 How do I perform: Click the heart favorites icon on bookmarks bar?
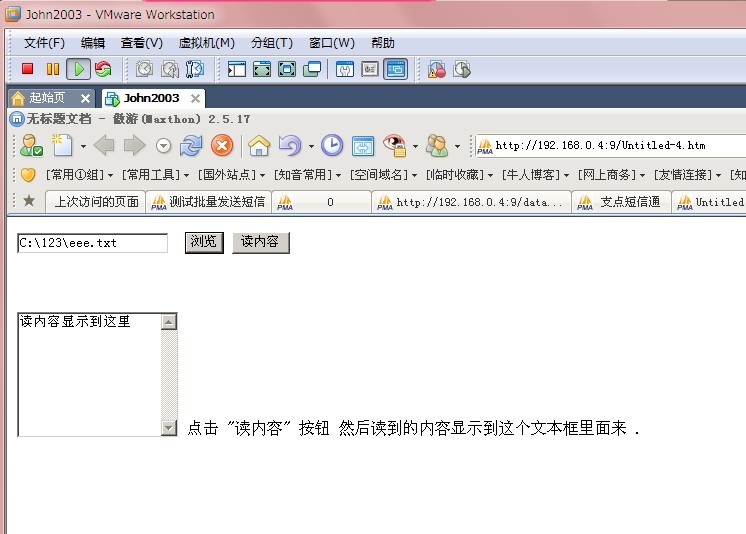(28, 175)
